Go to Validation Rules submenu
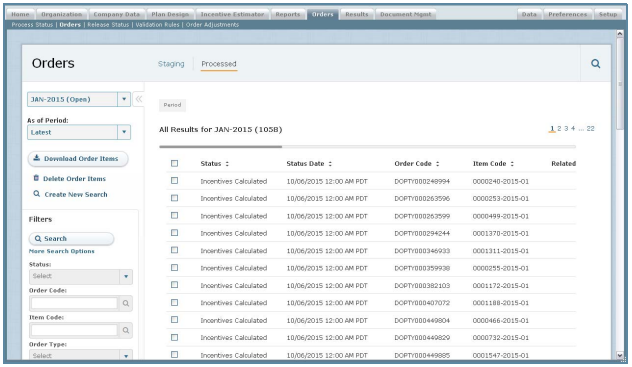632x367 pixels. point(157,25)
